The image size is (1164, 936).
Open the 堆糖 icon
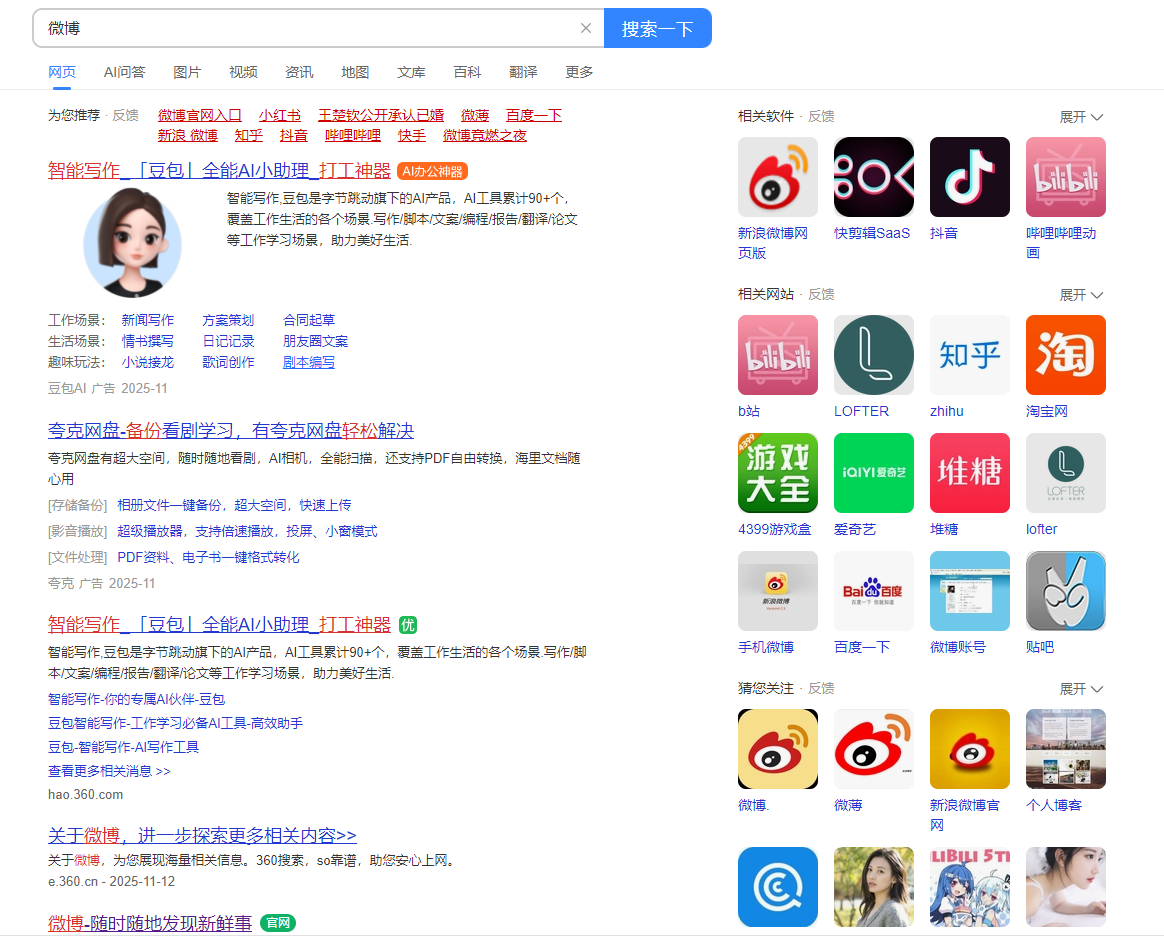[970, 473]
